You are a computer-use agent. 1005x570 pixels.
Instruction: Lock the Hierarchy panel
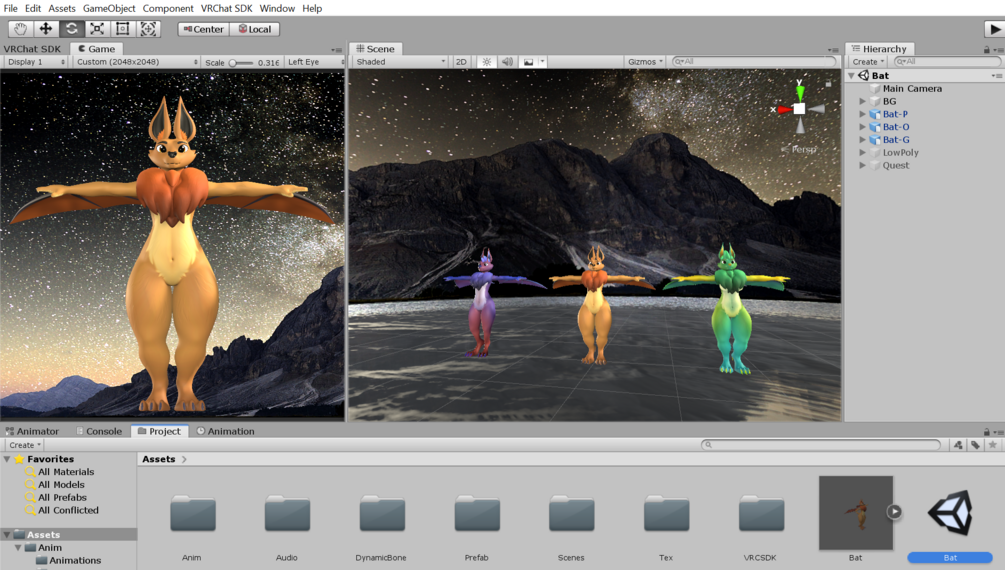tap(986, 49)
